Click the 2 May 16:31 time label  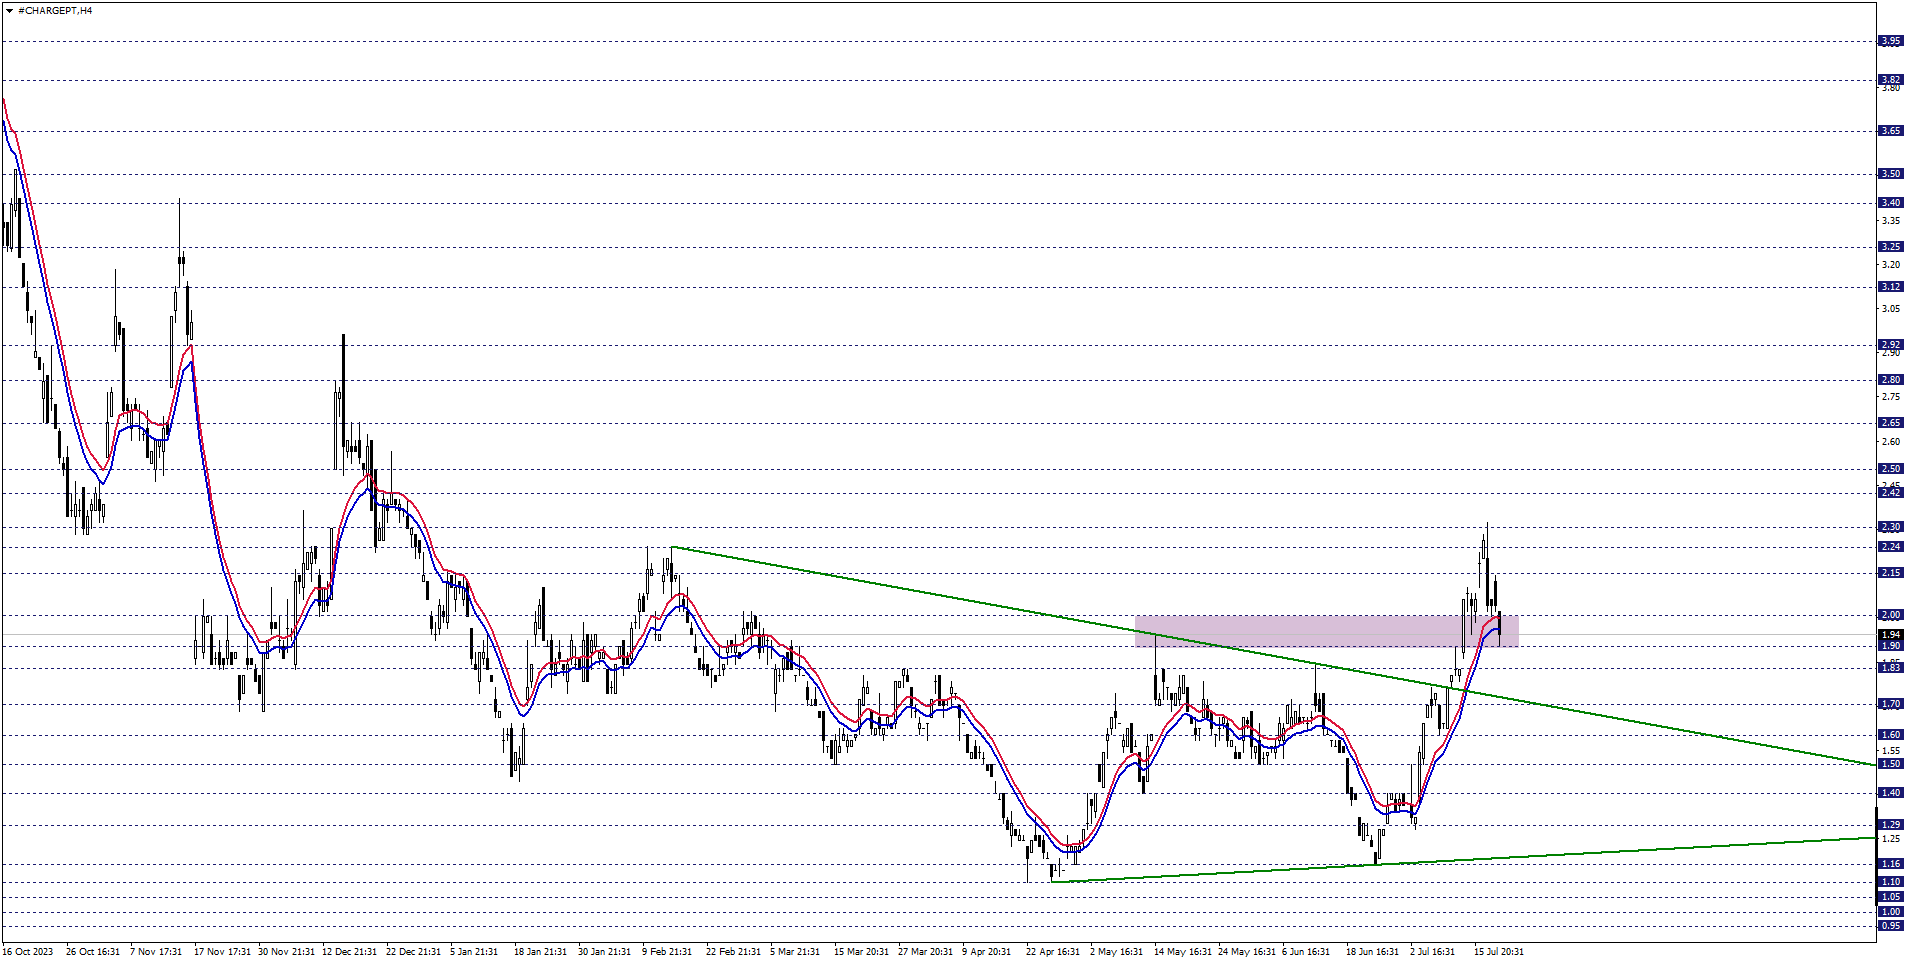[x=1117, y=952]
